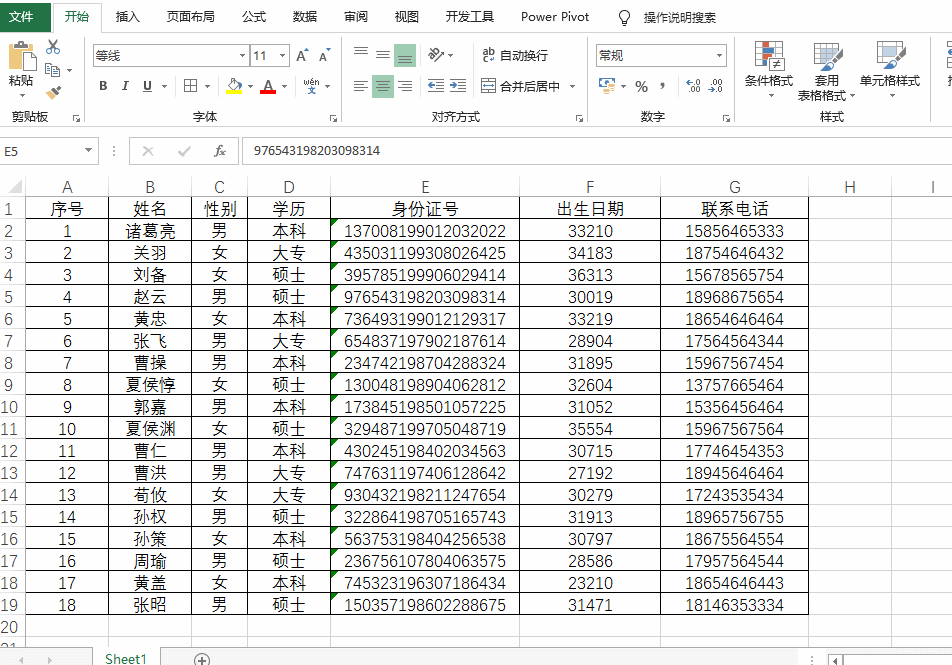Click formula bar with 976543198203098314
This screenshot has height=665, width=952.
[597, 151]
